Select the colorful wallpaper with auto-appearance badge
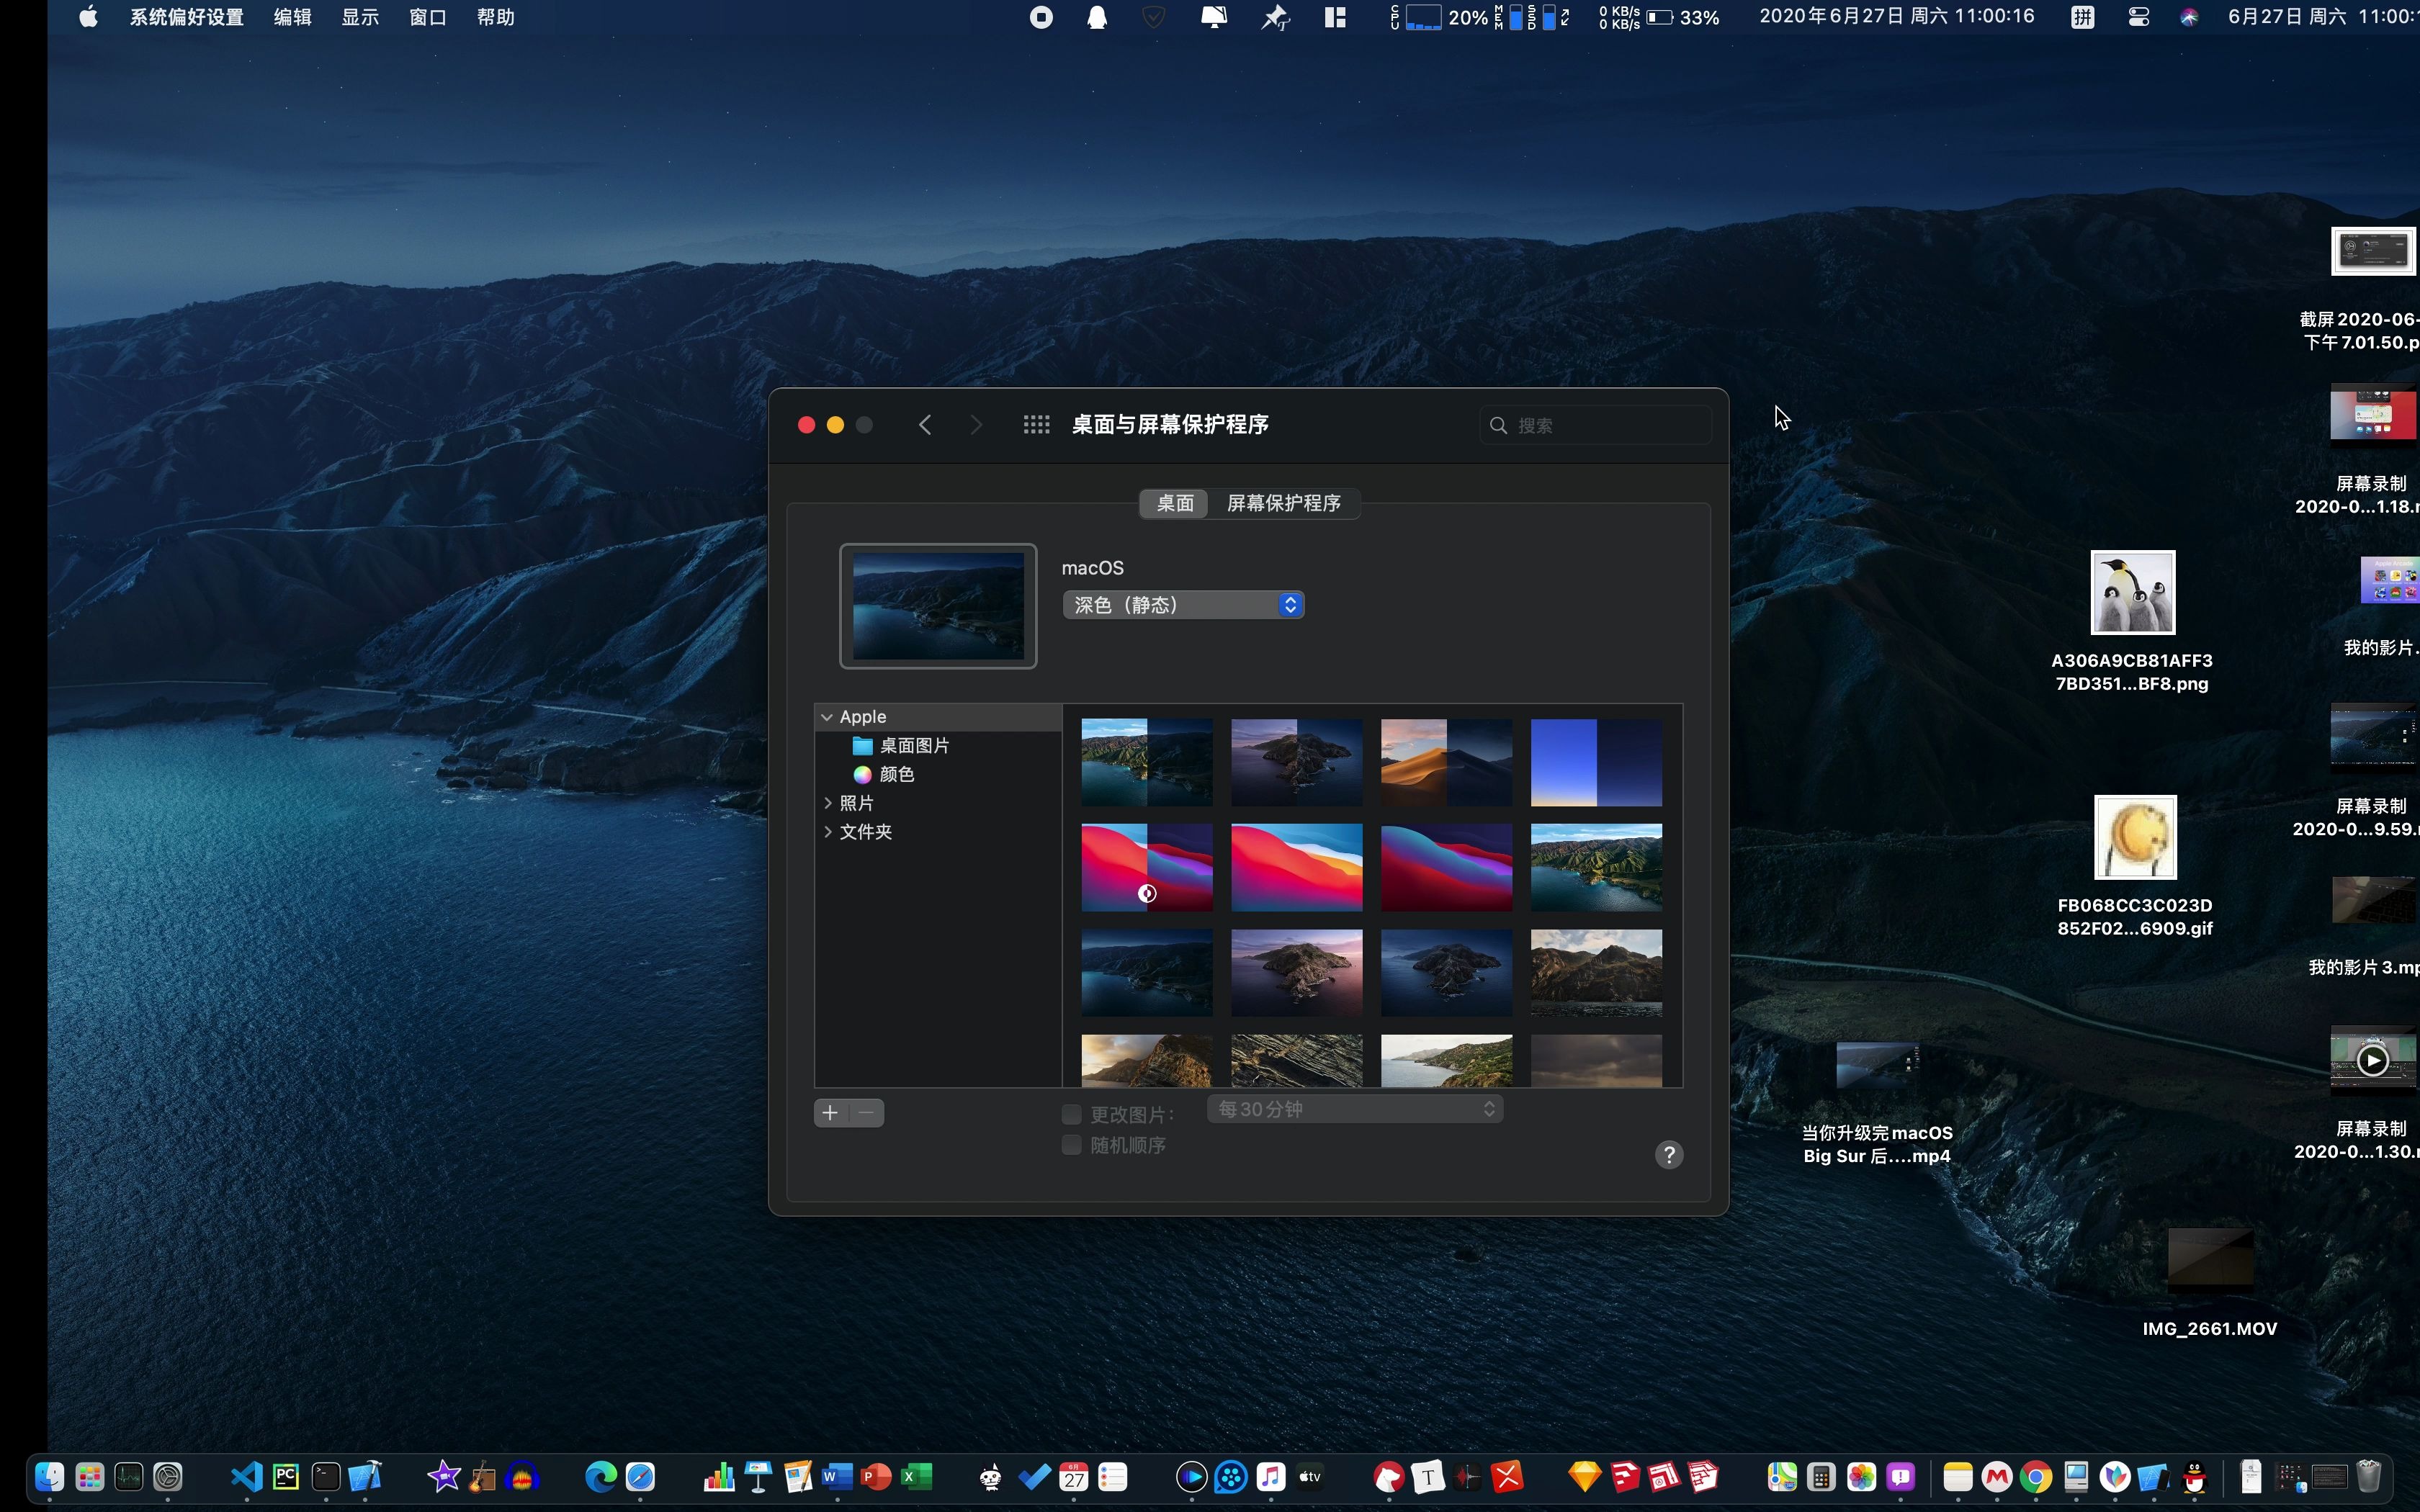The height and width of the screenshot is (1512, 2420). click(x=1147, y=868)
